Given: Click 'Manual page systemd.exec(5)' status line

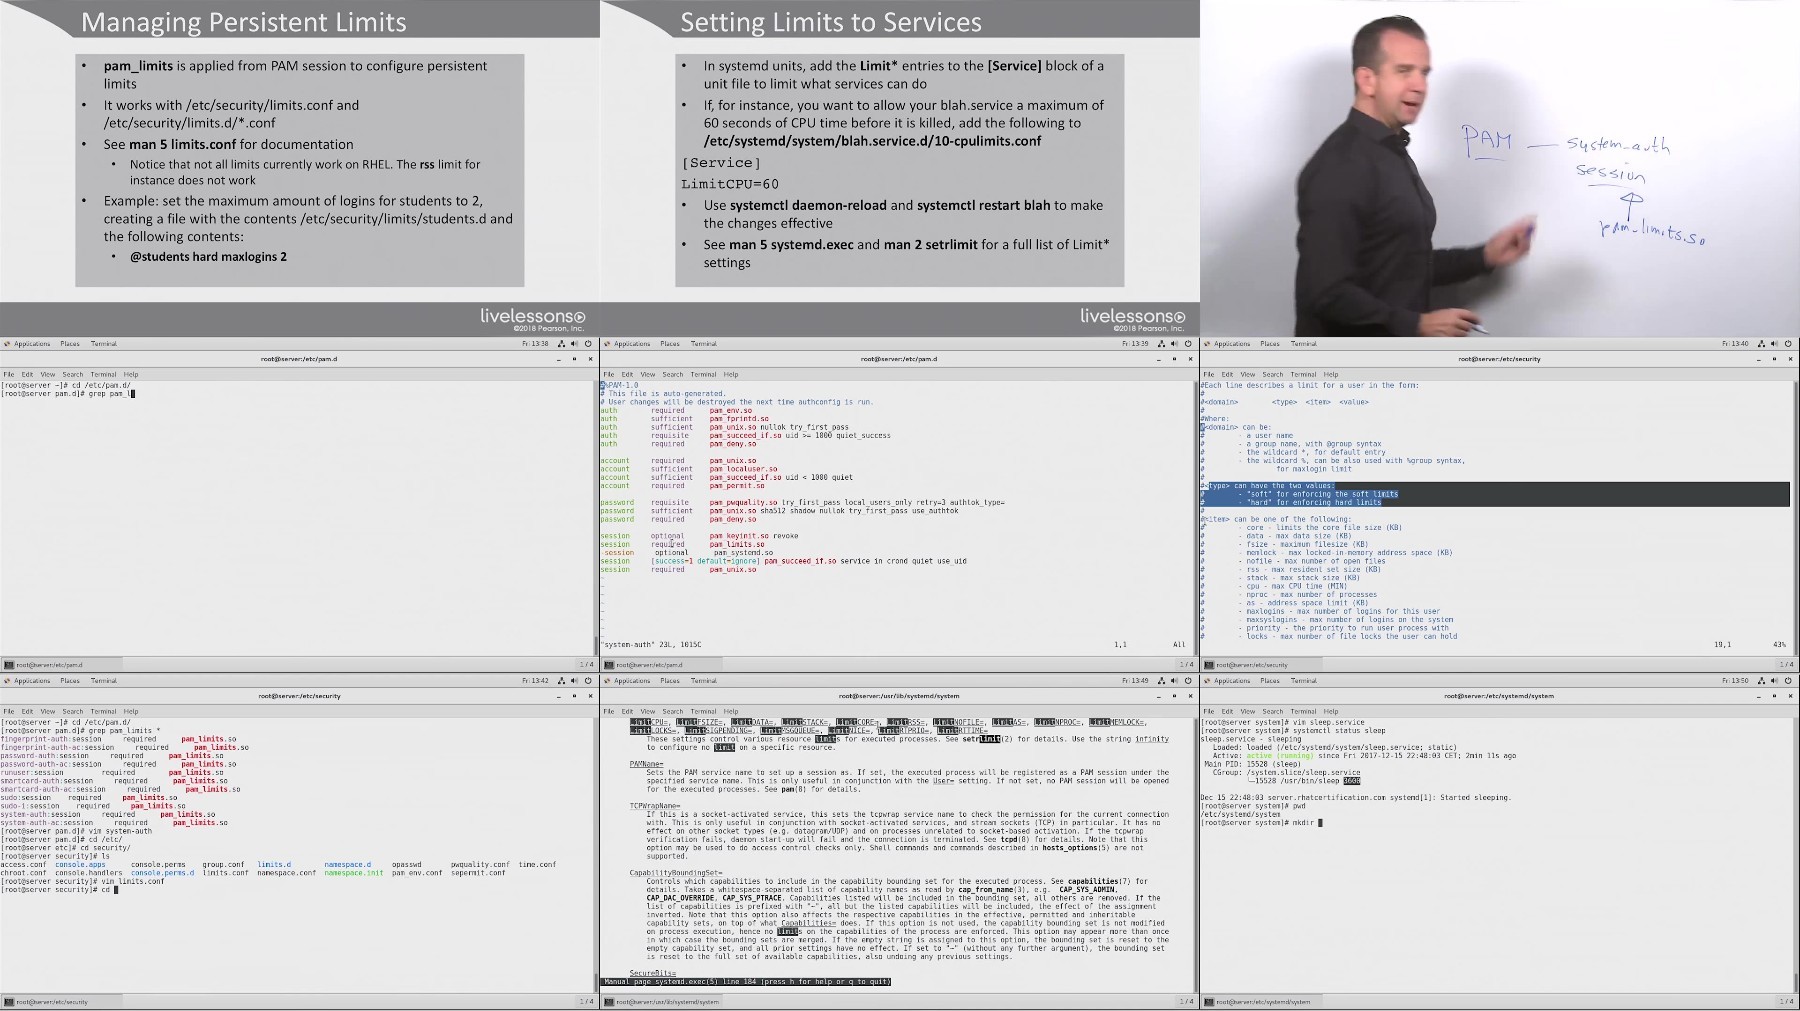Looking at the screenshot, I should point(746,982).
